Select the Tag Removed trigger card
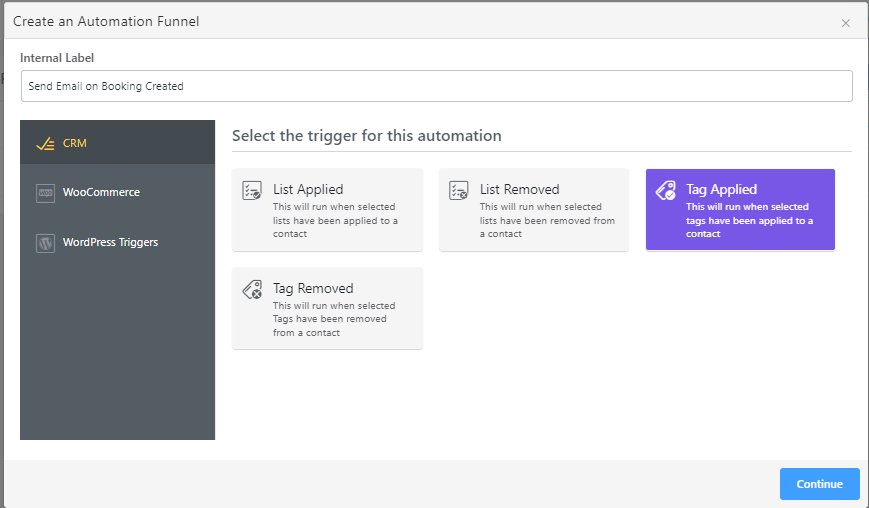Screen dimensions: 869x508 point(328,308)
